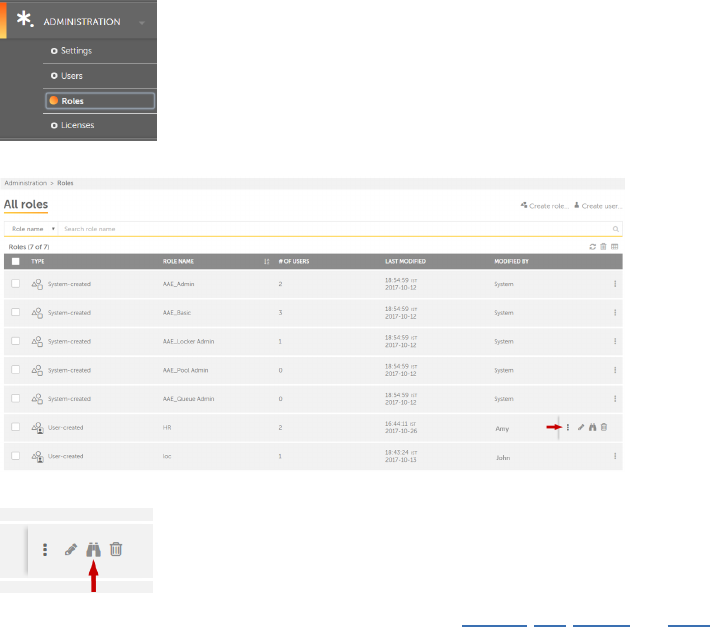This screenshot has height=627, width=710.
Task: Click the TYPE column header
Action: tap(38, 261)
